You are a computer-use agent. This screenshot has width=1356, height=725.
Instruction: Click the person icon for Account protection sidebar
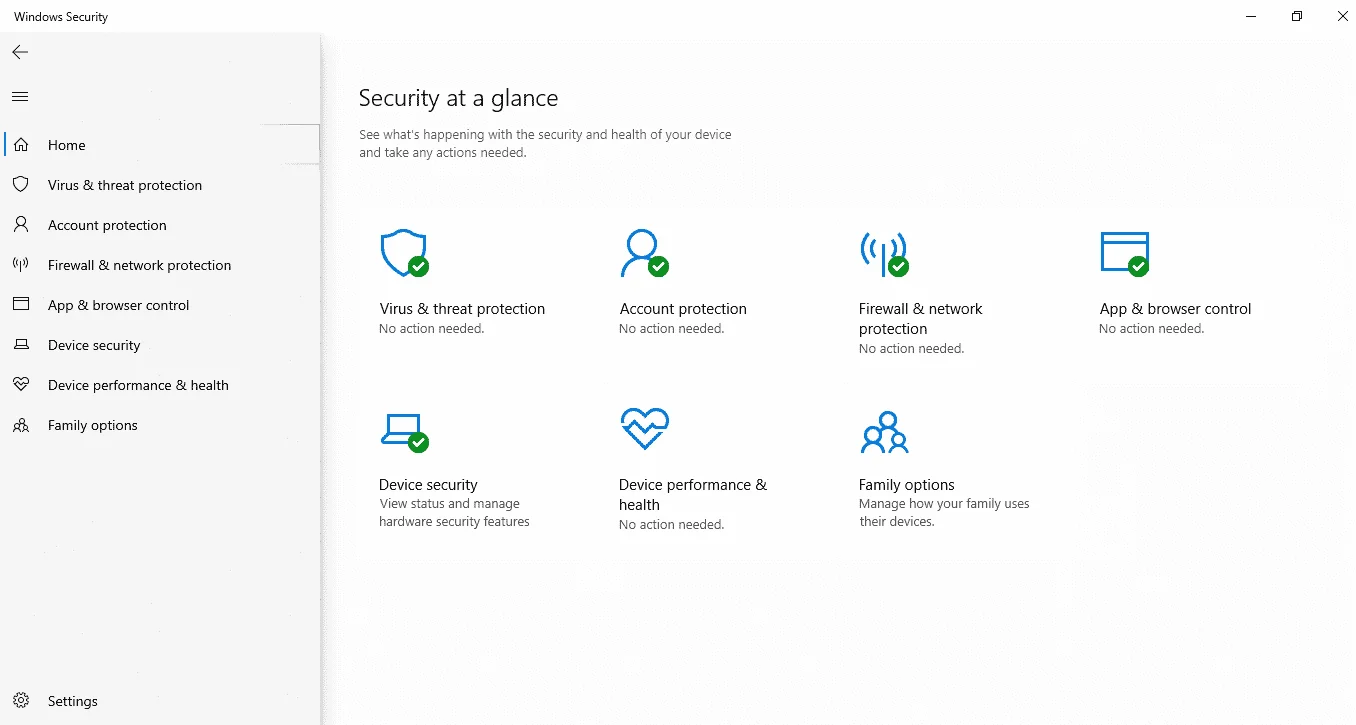coord(21,225)
